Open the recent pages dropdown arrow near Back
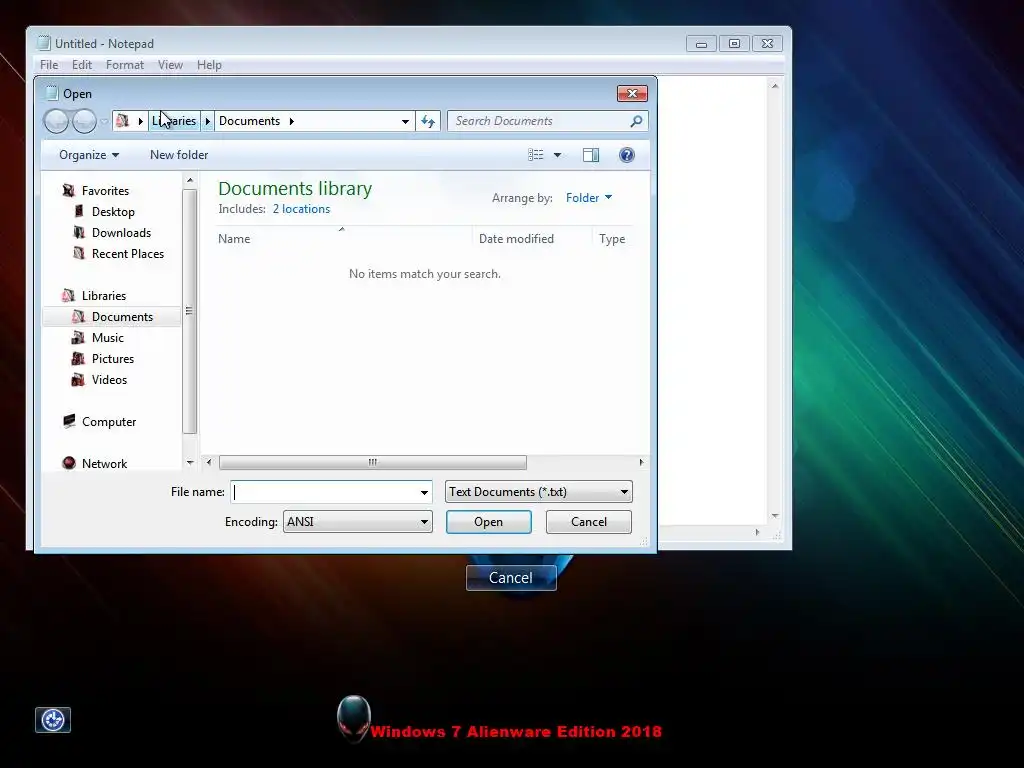The height and width of the screenshot is (768, 1024). pos(104,121)
